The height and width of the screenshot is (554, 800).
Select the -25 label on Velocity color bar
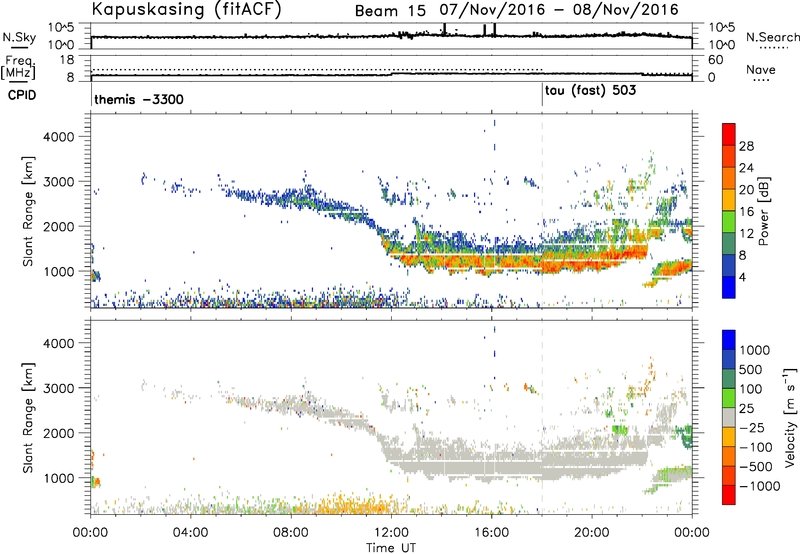point(752,427)
